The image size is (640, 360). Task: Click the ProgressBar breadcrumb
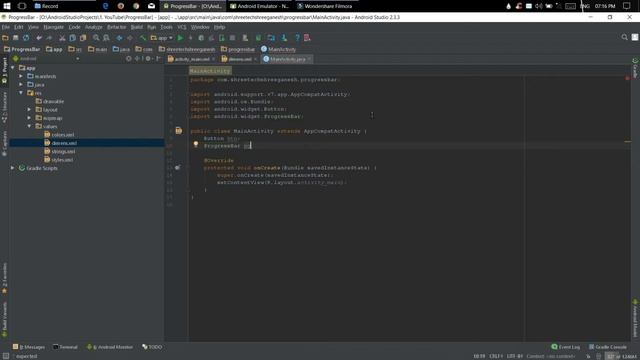pos(22,49)
